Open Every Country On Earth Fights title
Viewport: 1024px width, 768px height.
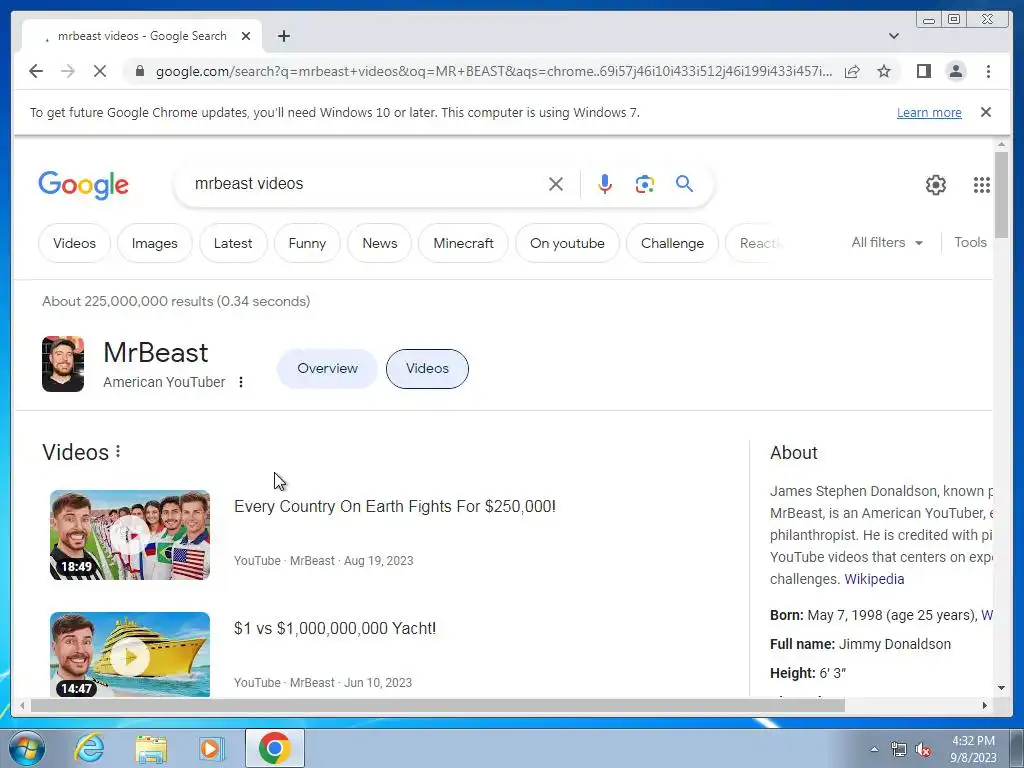[x=394, y=507]
